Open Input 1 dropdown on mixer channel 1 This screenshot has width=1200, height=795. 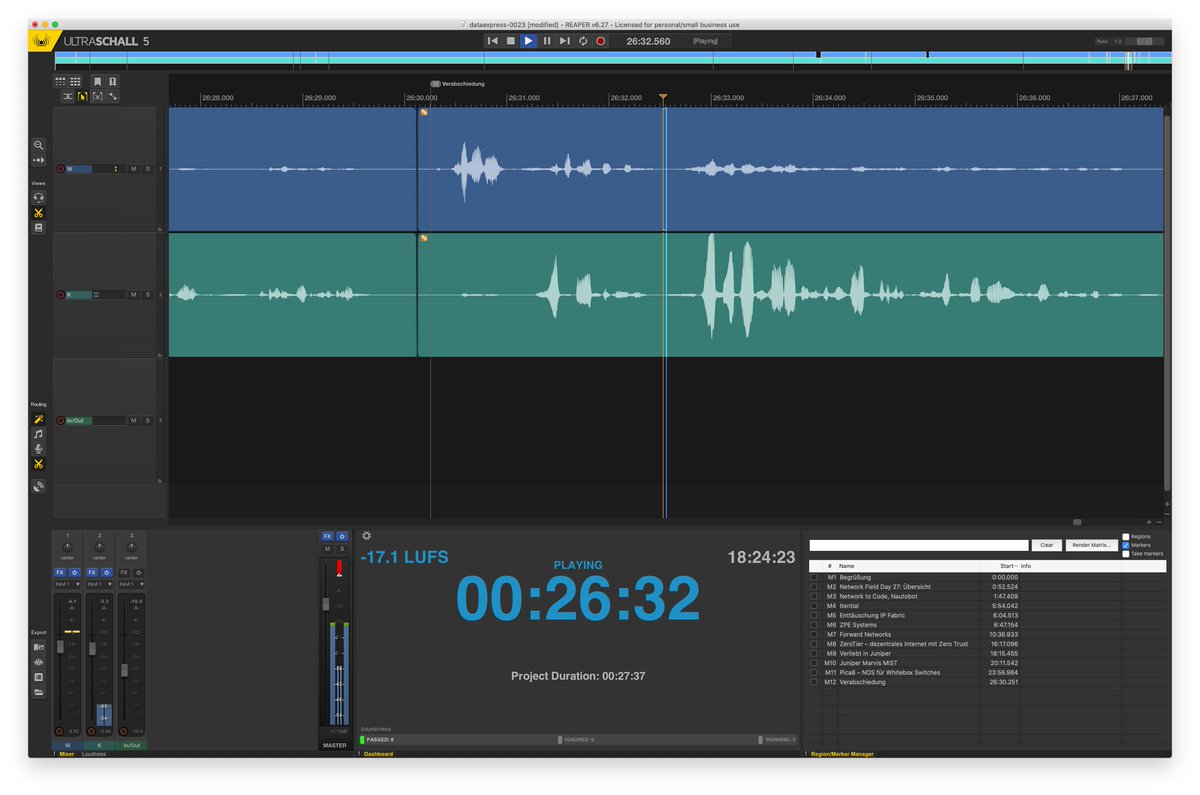point(67,584)
